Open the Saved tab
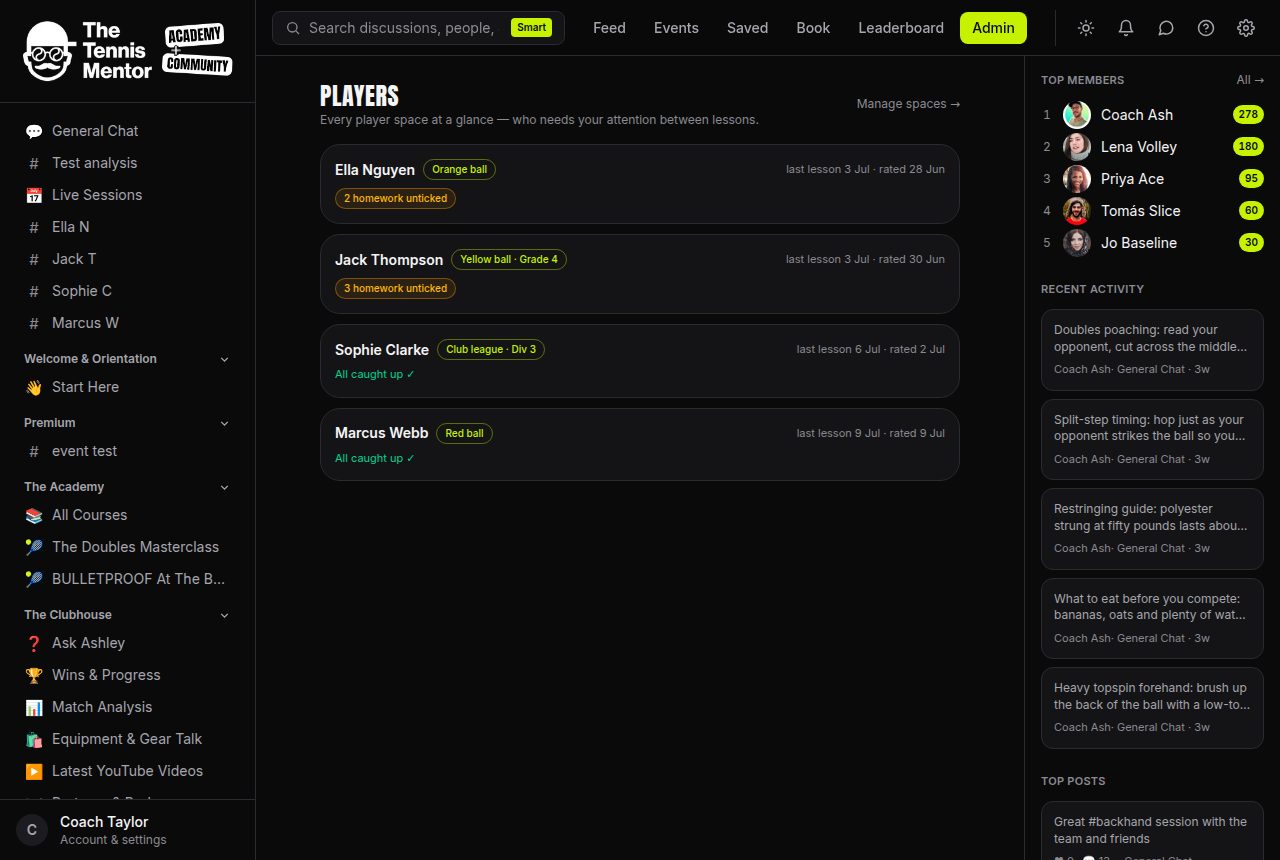 point(747,28)
